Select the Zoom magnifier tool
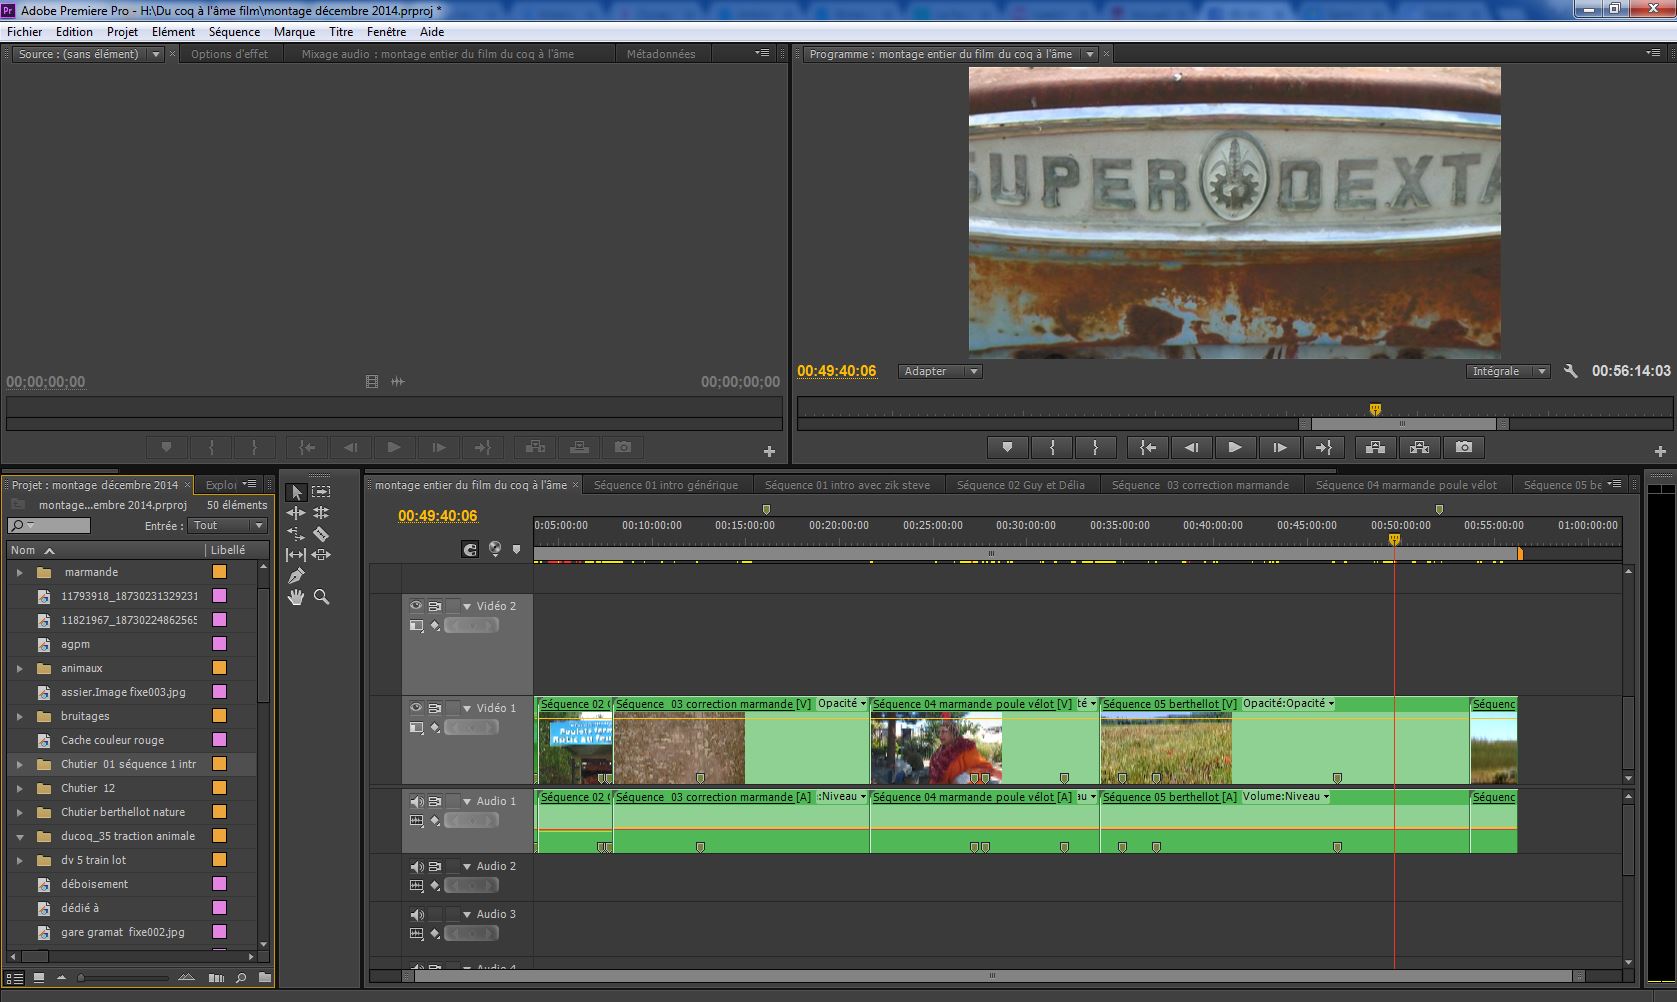The height and width of the screenshot is (1002, 1677). 321,597
